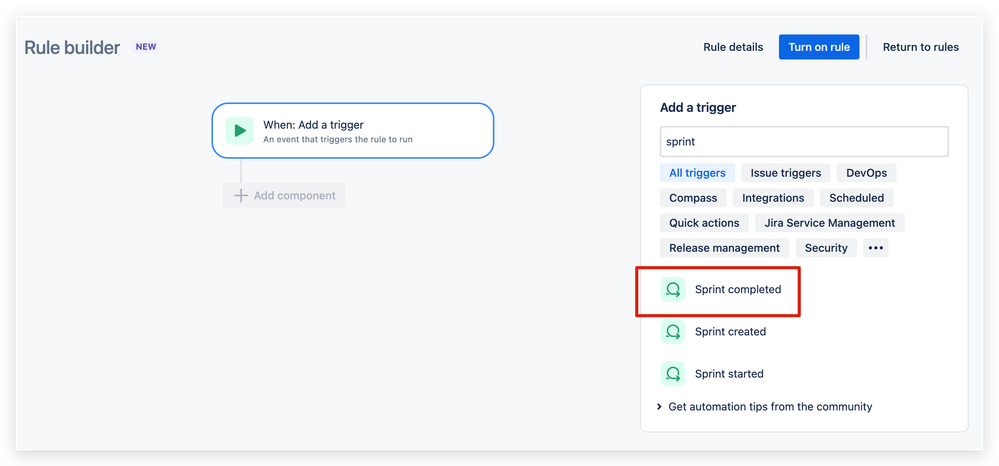This screenshot has height=466, width=999.
Task: Click the green play trigger icon
Action: coord(240,131)
